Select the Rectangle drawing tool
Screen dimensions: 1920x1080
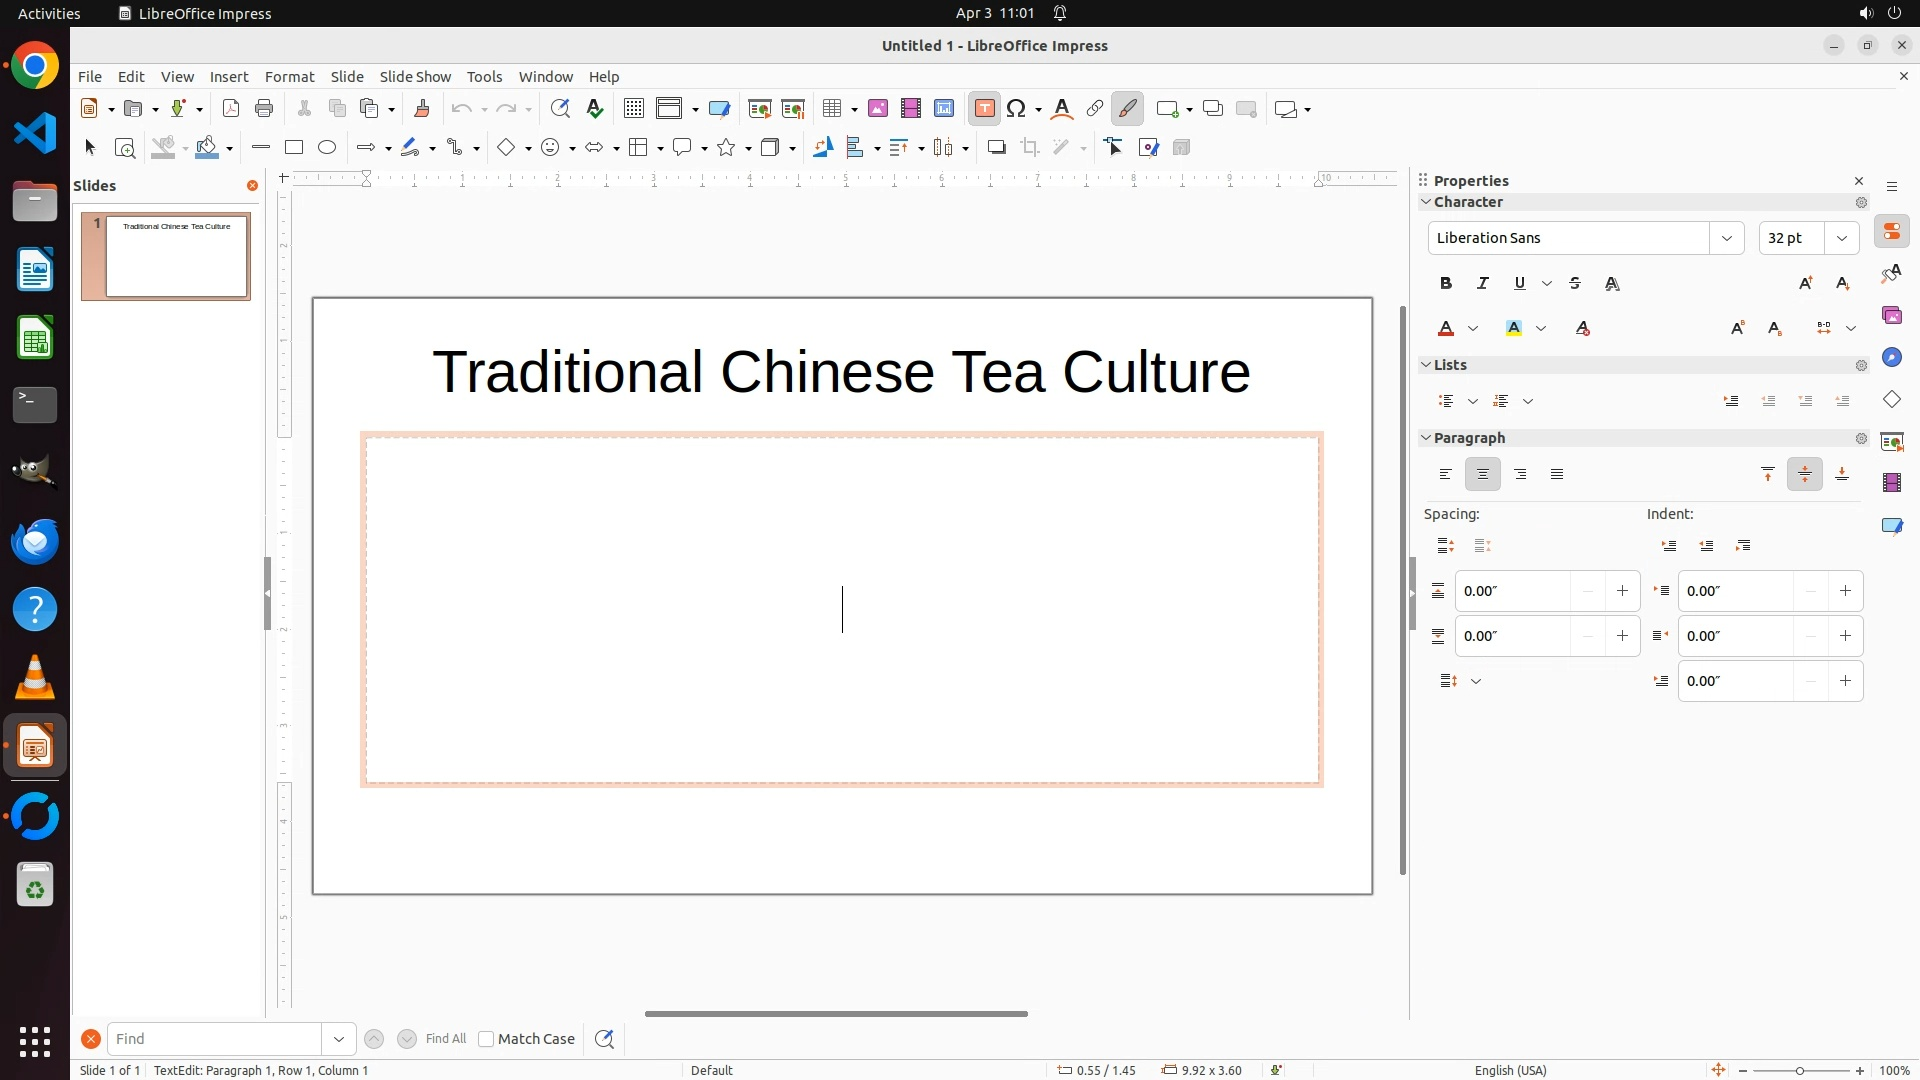coord(294,148)
